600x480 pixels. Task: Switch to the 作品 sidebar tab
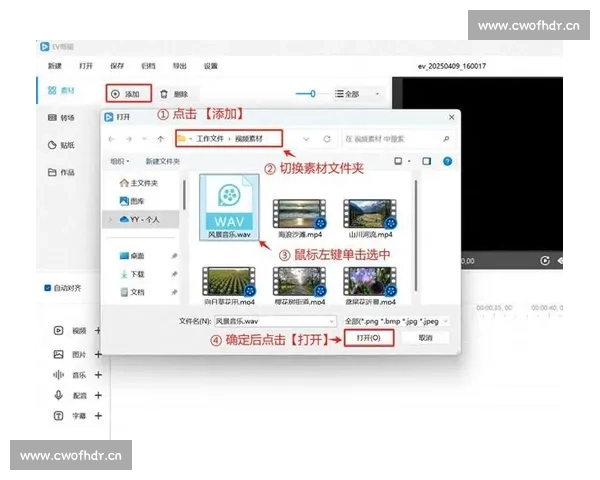[x=61, y=172]
